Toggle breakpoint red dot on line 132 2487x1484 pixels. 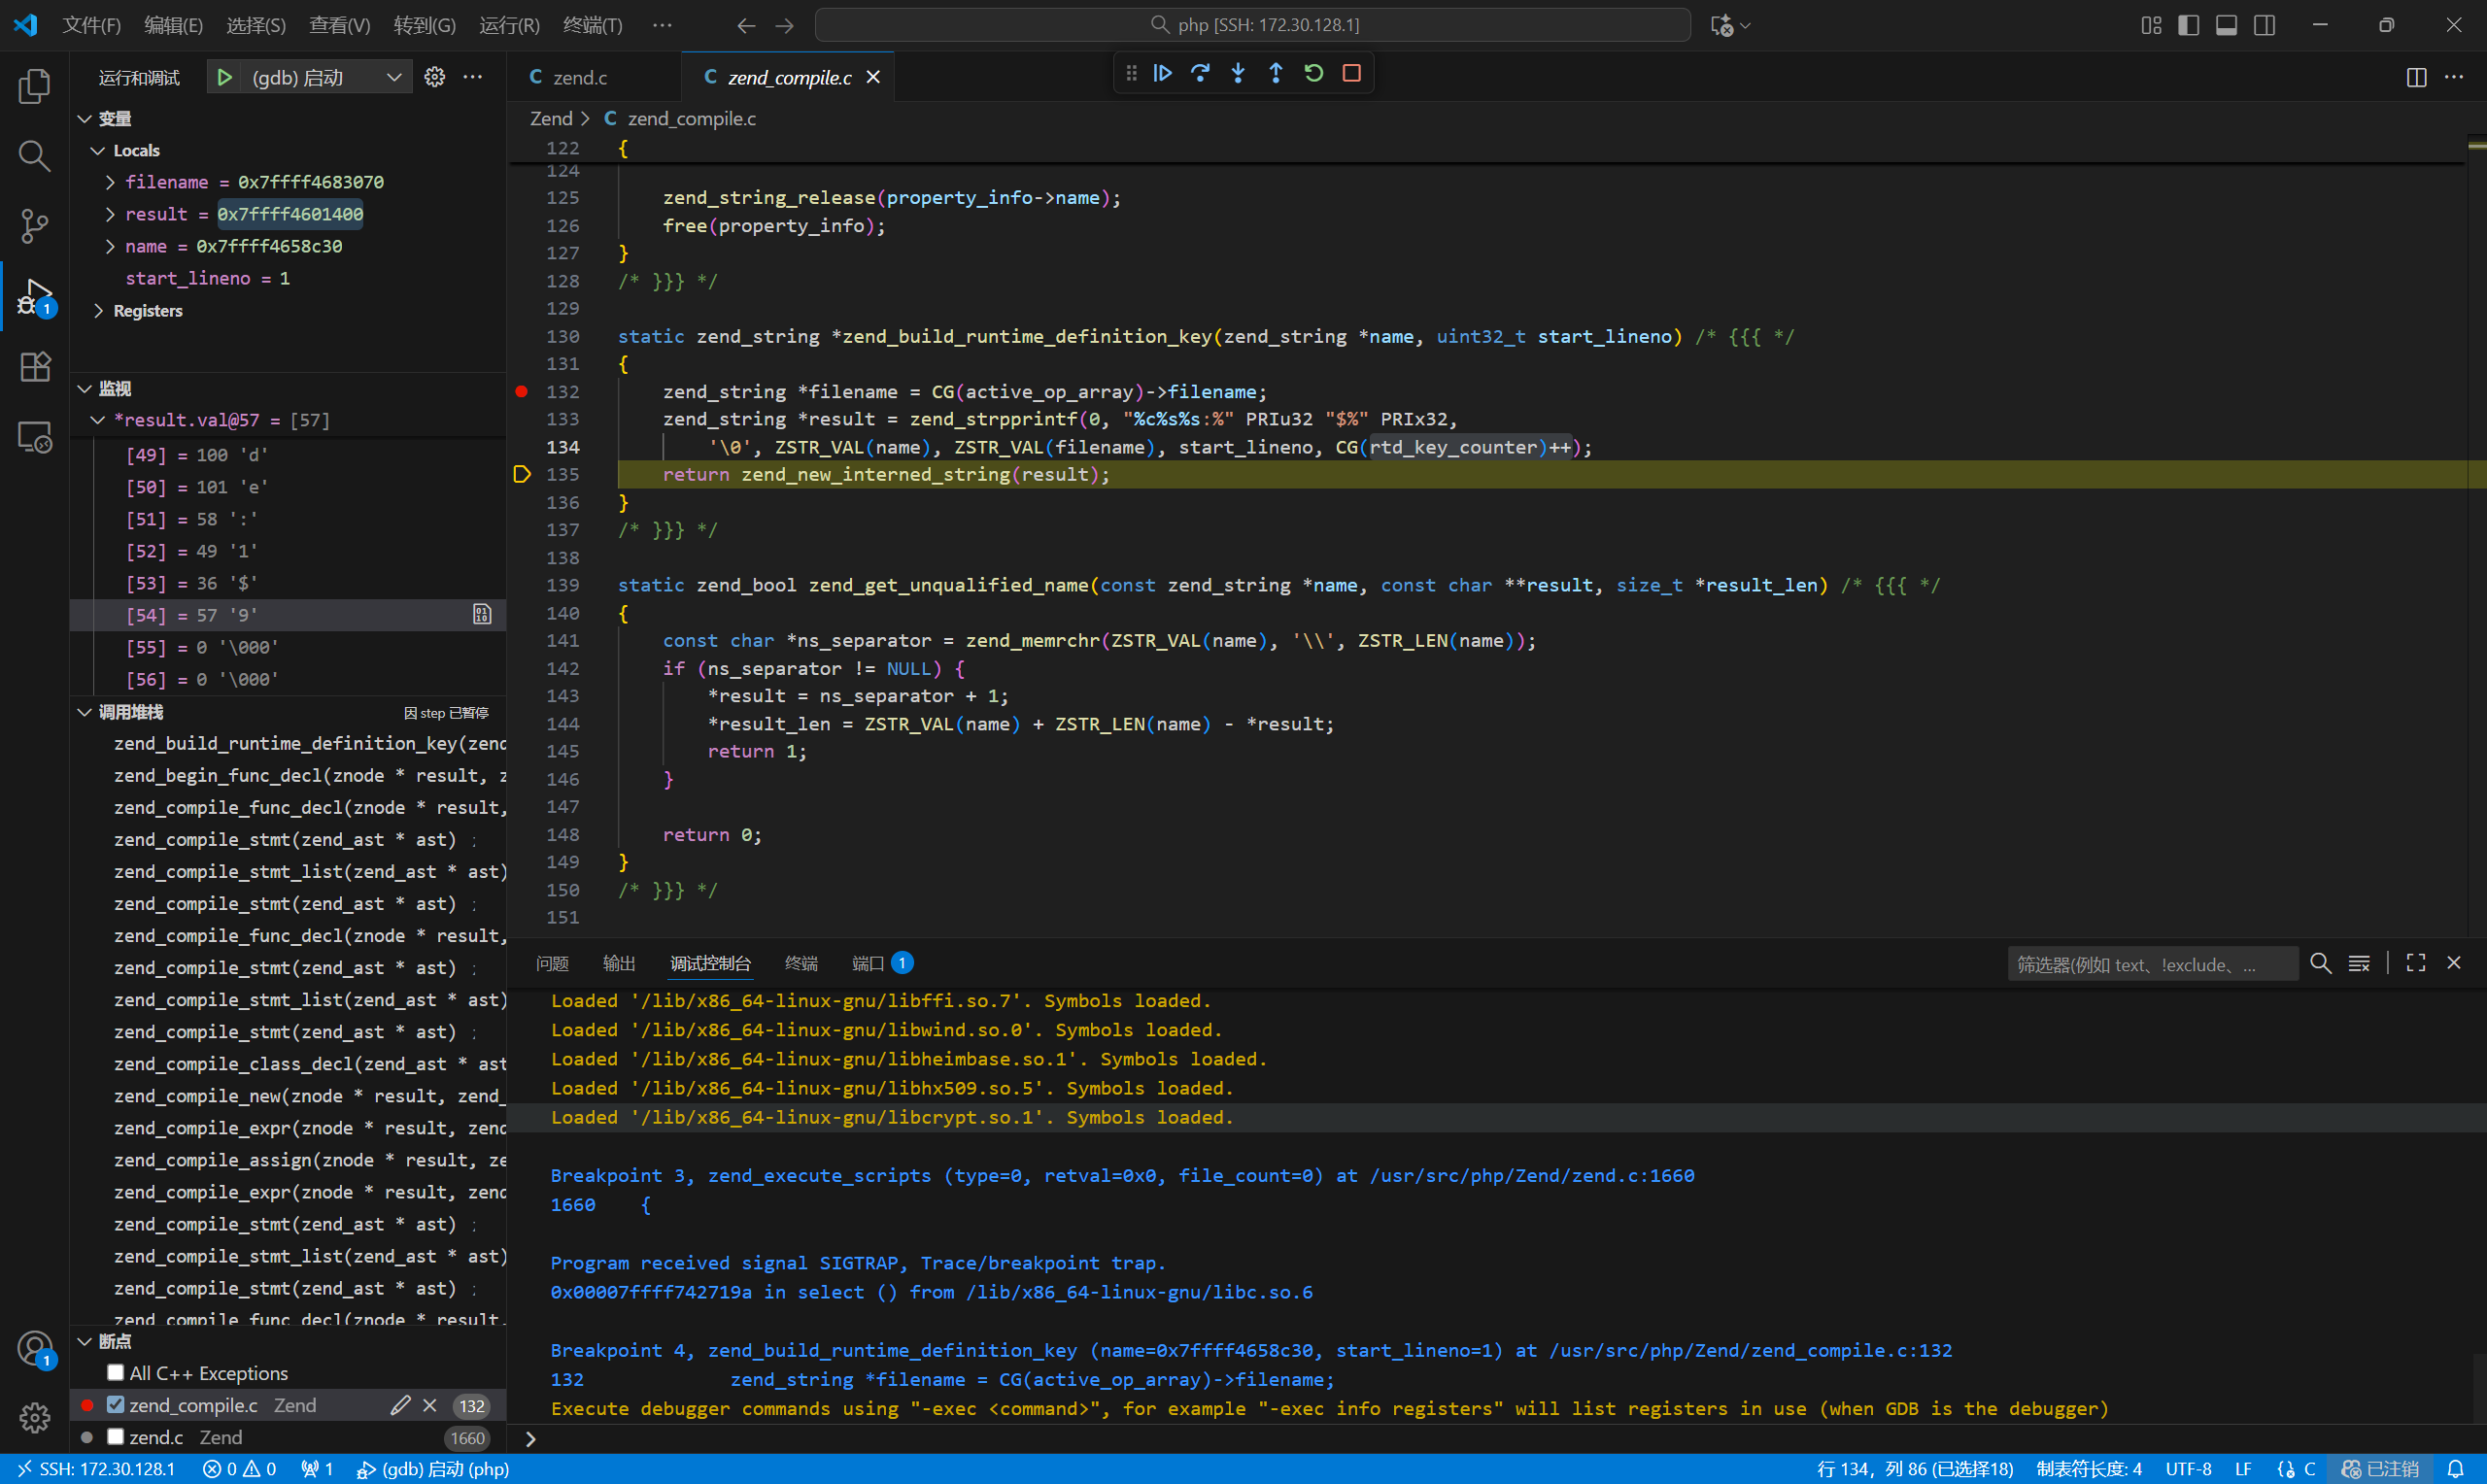[521, 391]
